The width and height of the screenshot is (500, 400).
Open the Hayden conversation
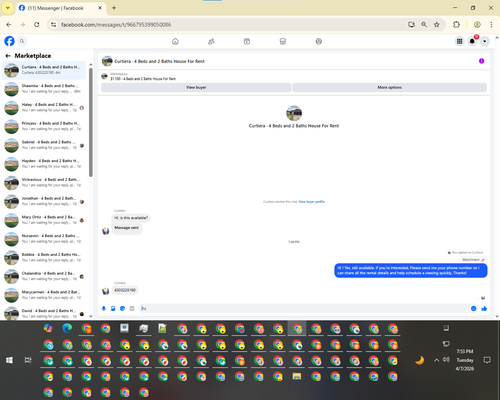[44, 164]
